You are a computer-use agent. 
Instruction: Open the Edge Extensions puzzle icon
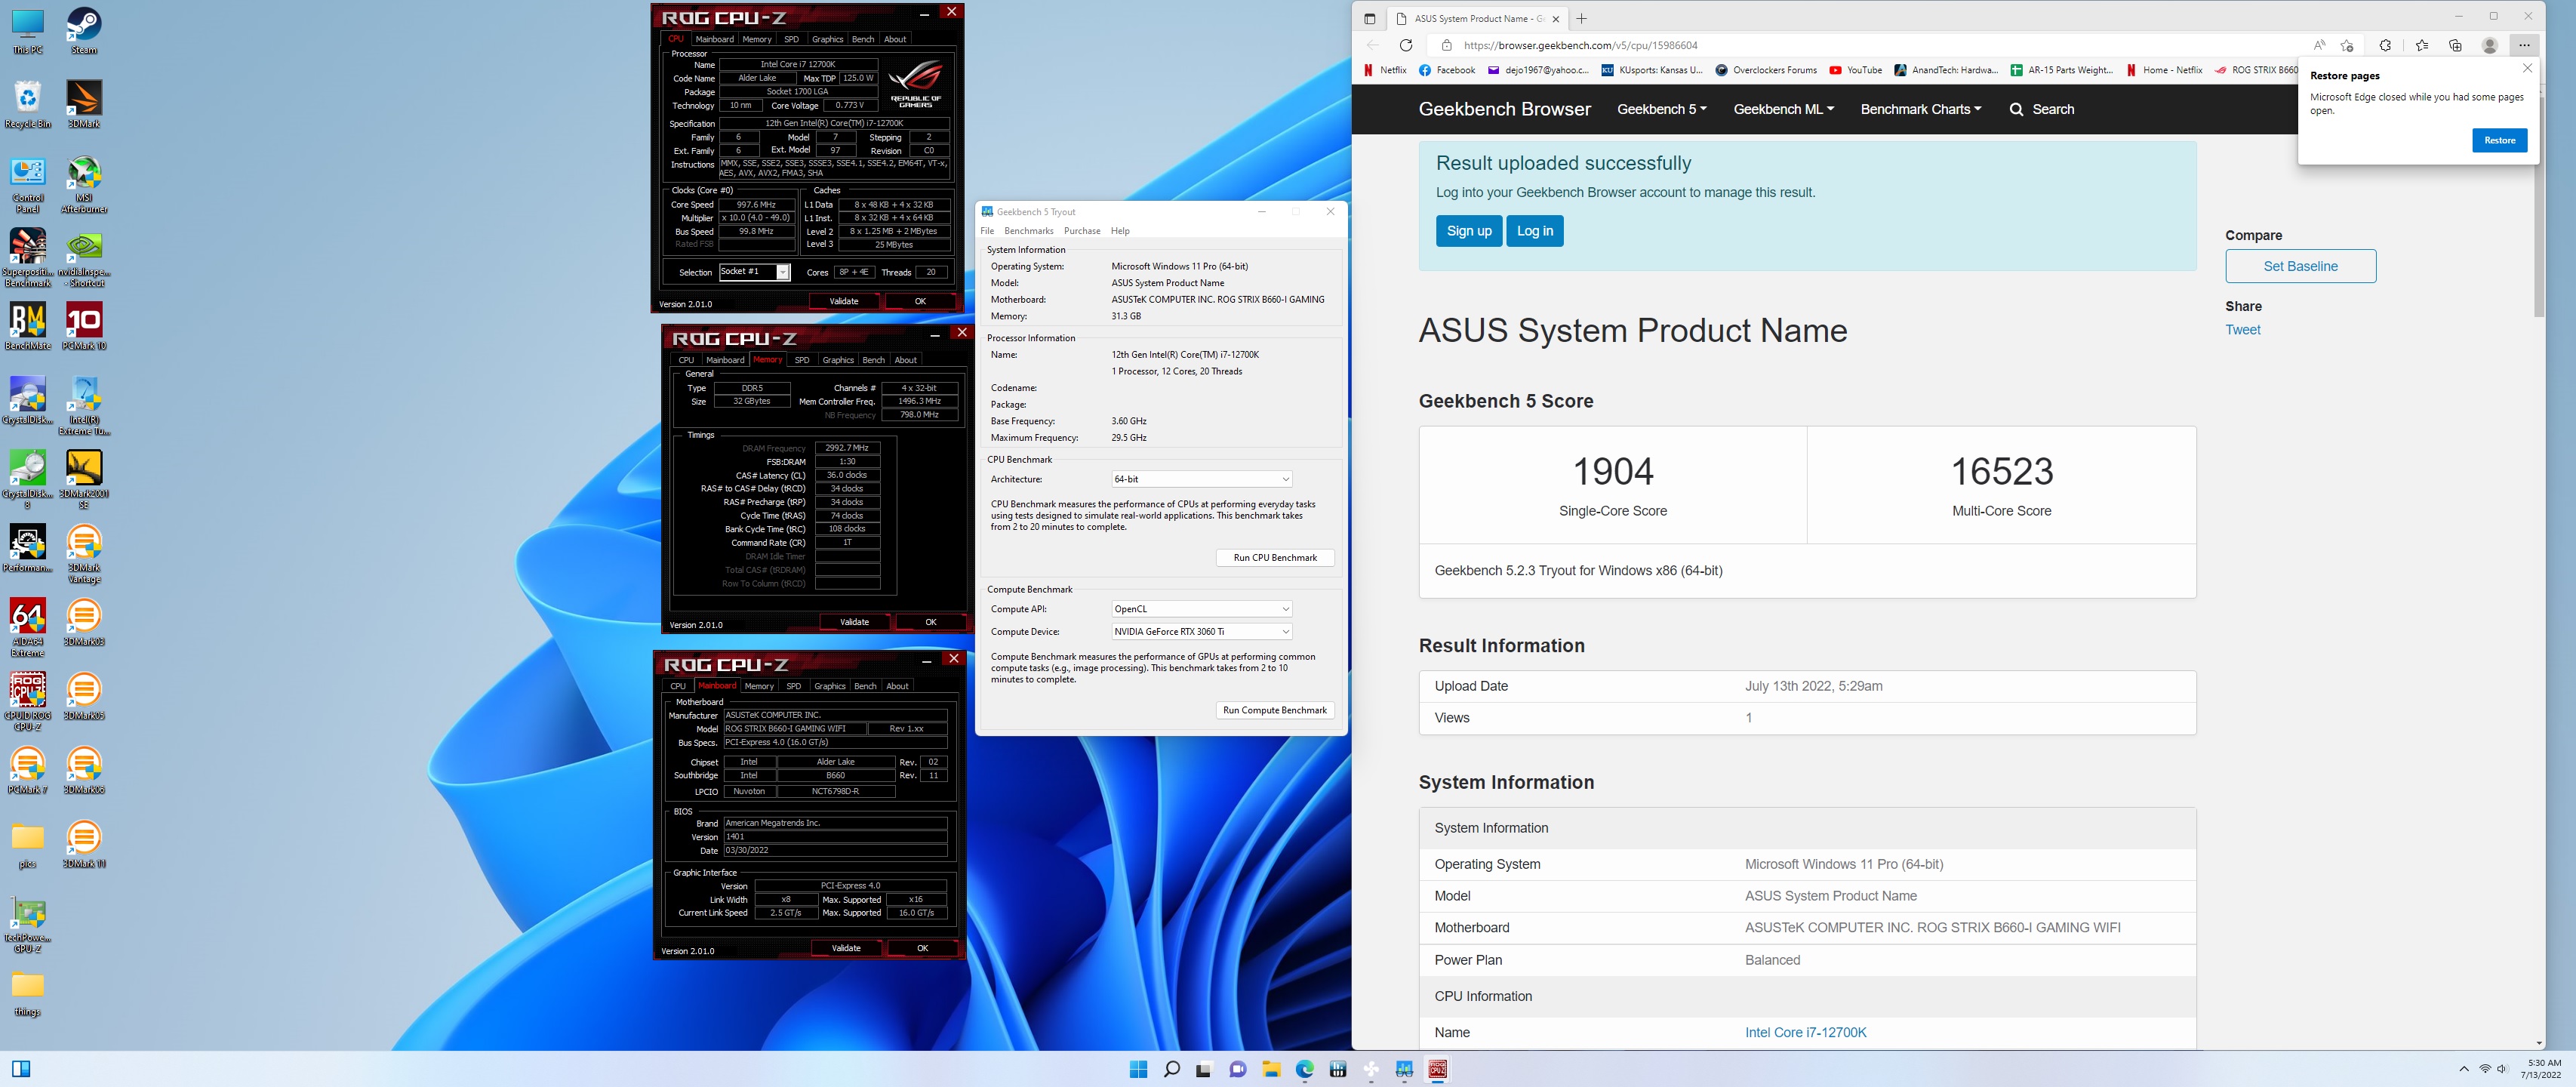click(2385, 45)
